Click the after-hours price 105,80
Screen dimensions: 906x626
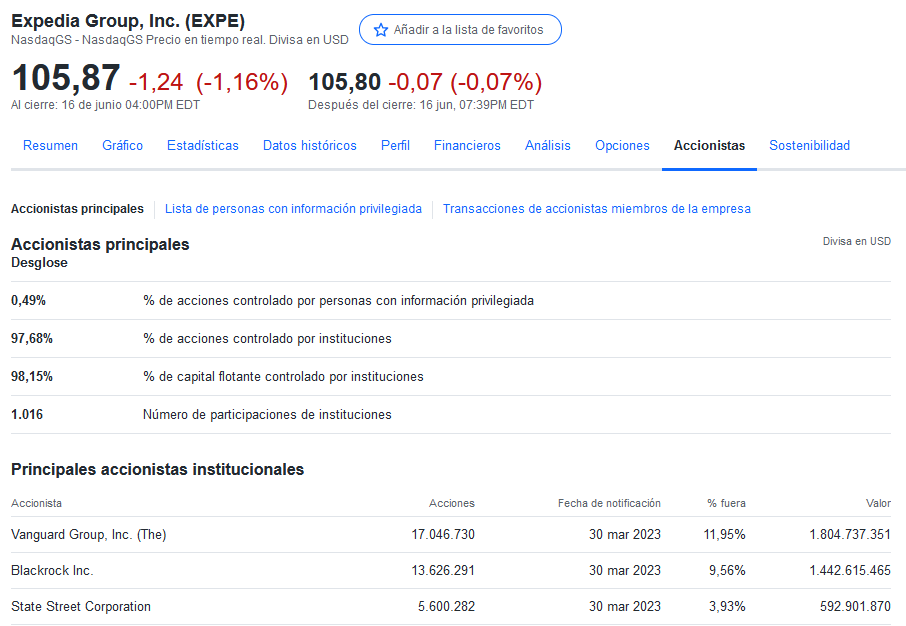[345, 82]
